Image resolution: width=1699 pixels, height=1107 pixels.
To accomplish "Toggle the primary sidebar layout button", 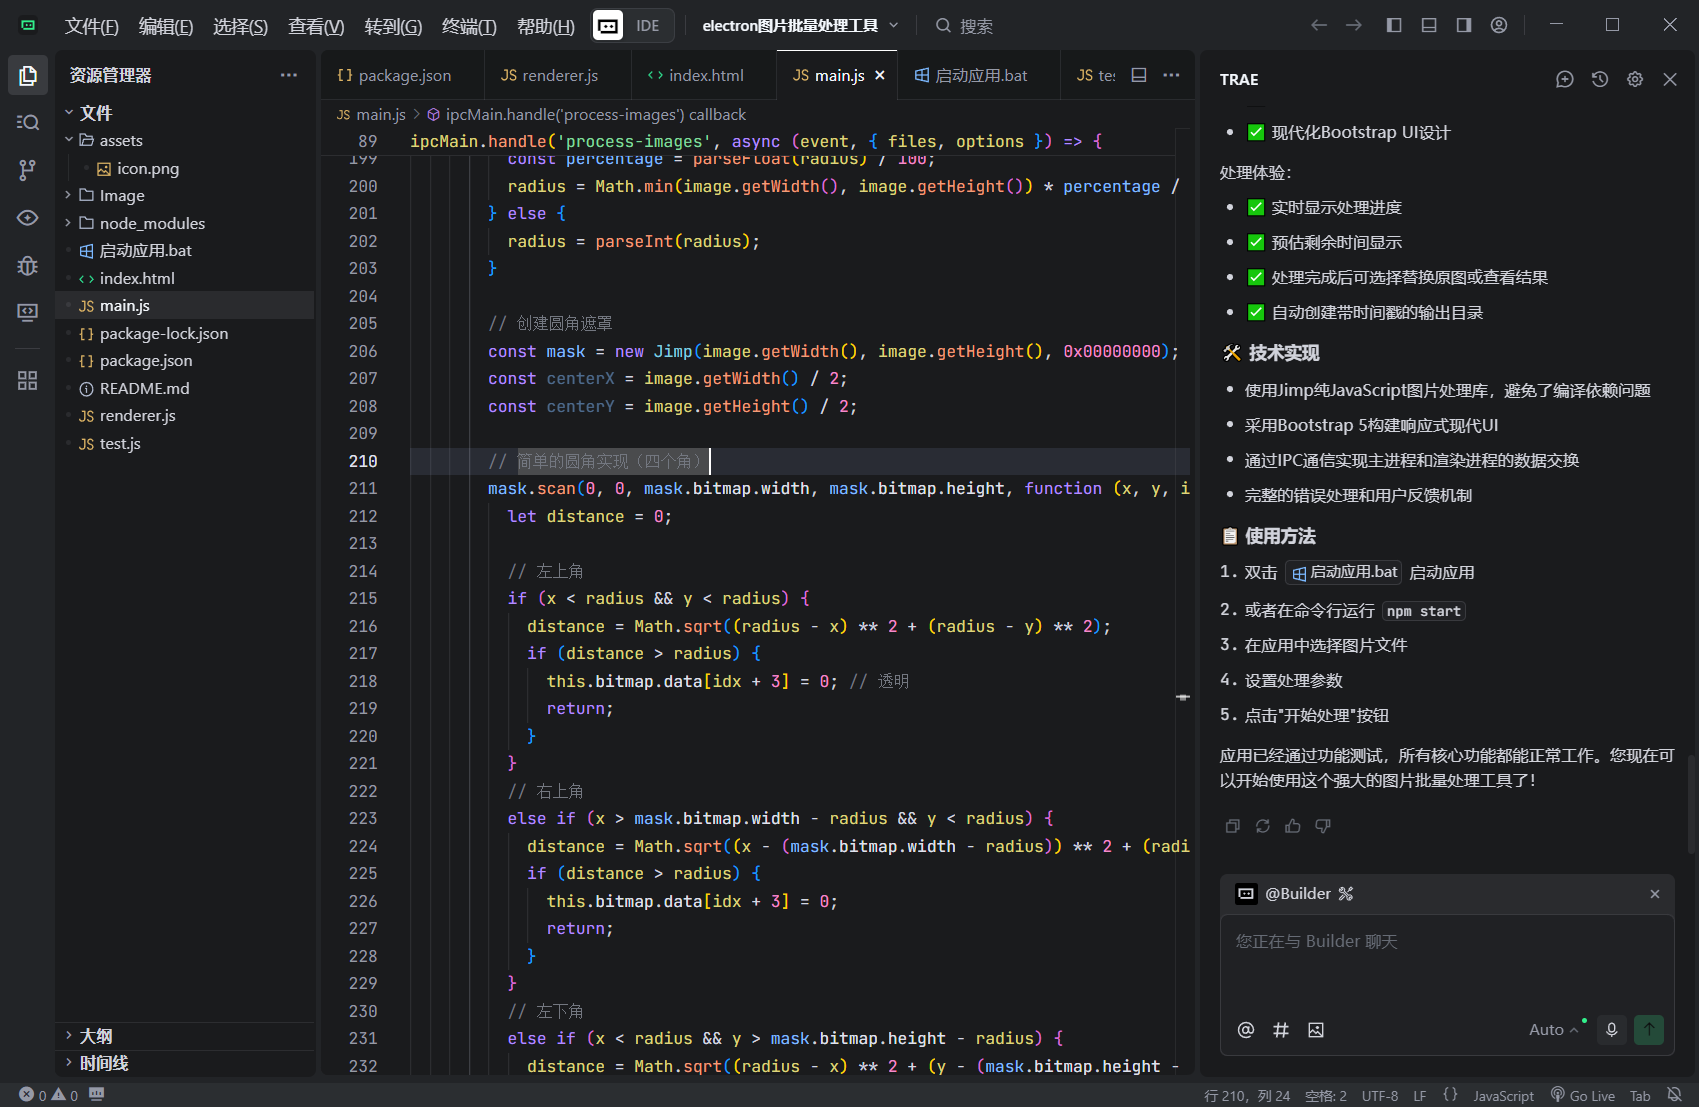I will pyautogui.click(x=1394, y=25).
